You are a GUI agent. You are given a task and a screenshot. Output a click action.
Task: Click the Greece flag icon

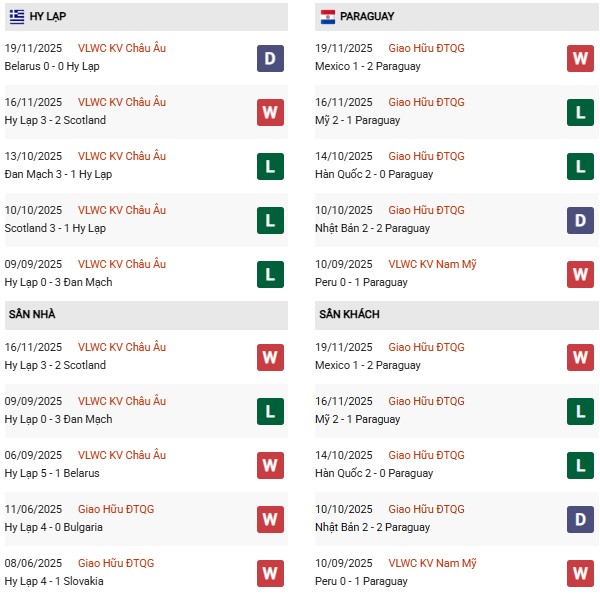[x=18, y=17]
